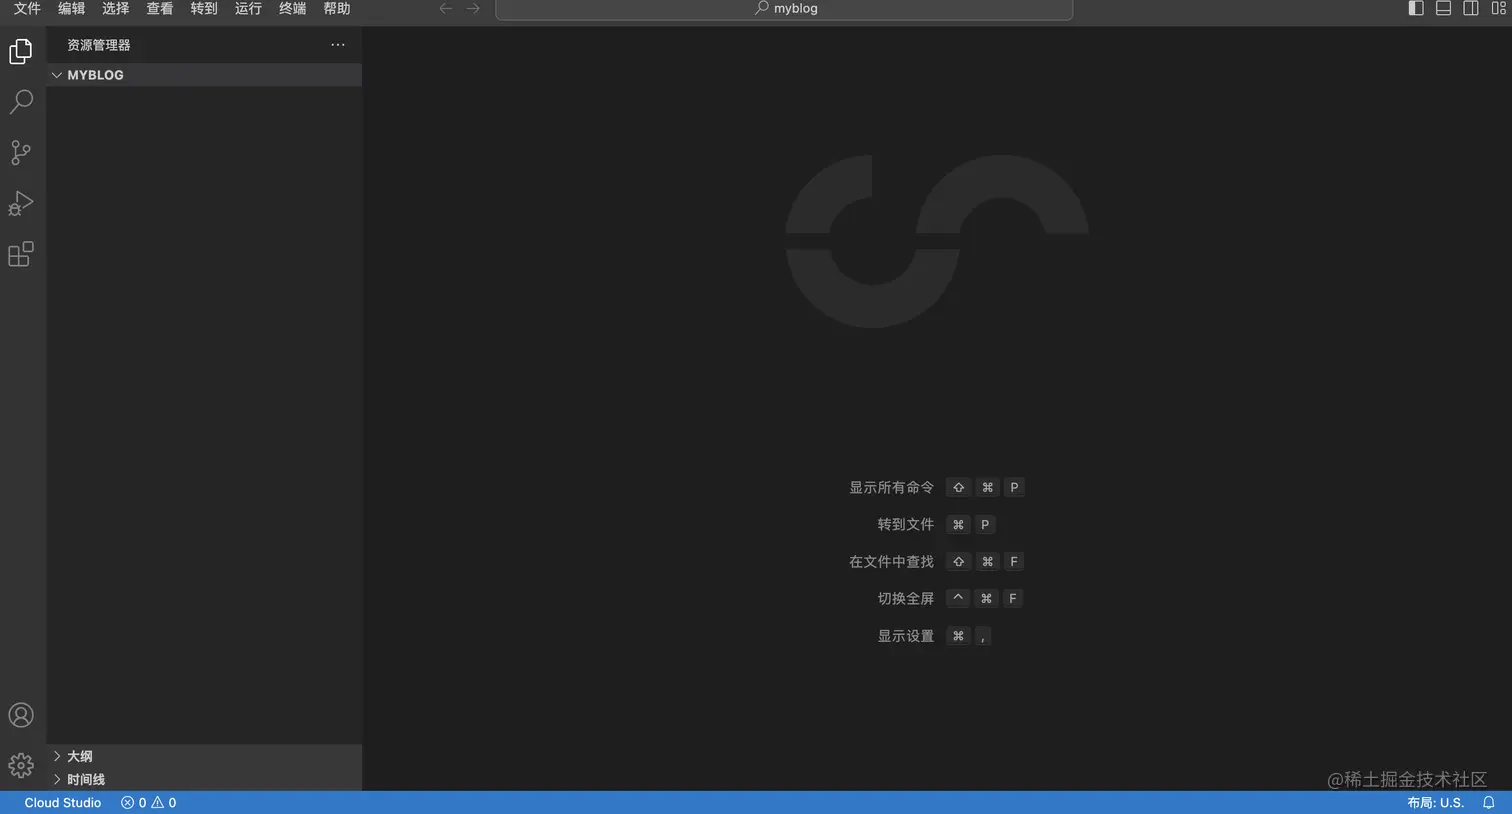Screen dimensions: 1512x814
Task: Open the Manage gear icon
Action: (x=21, y=766)
